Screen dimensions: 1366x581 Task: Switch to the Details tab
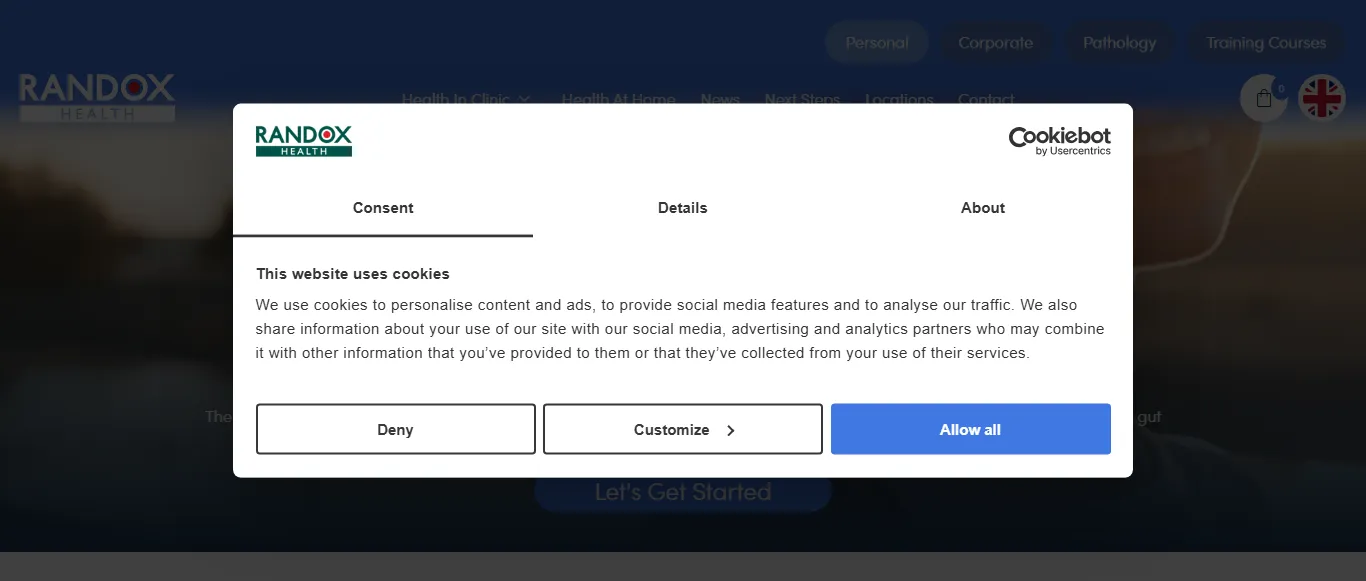click(682, 208)
